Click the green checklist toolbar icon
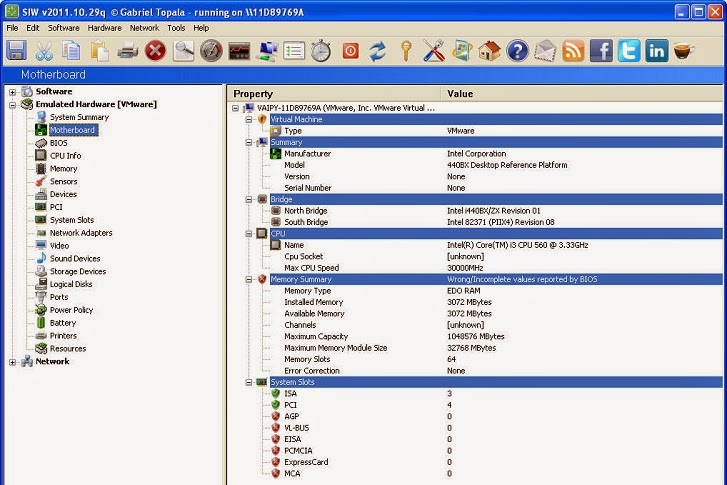The image size is (727, 485). tap(294, 51)
